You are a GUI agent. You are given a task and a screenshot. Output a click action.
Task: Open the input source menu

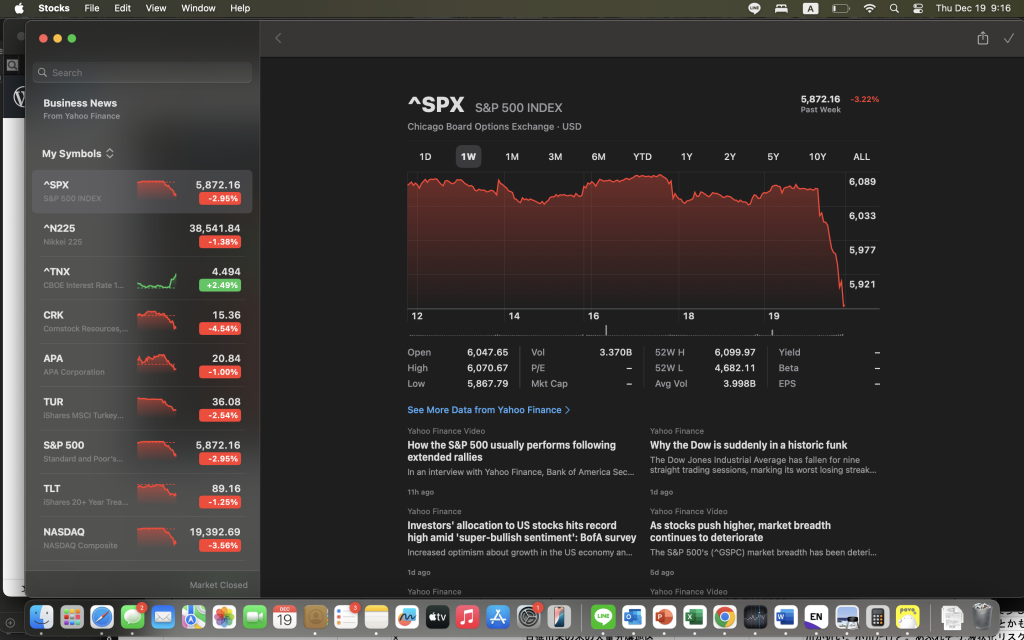point(810,8)
